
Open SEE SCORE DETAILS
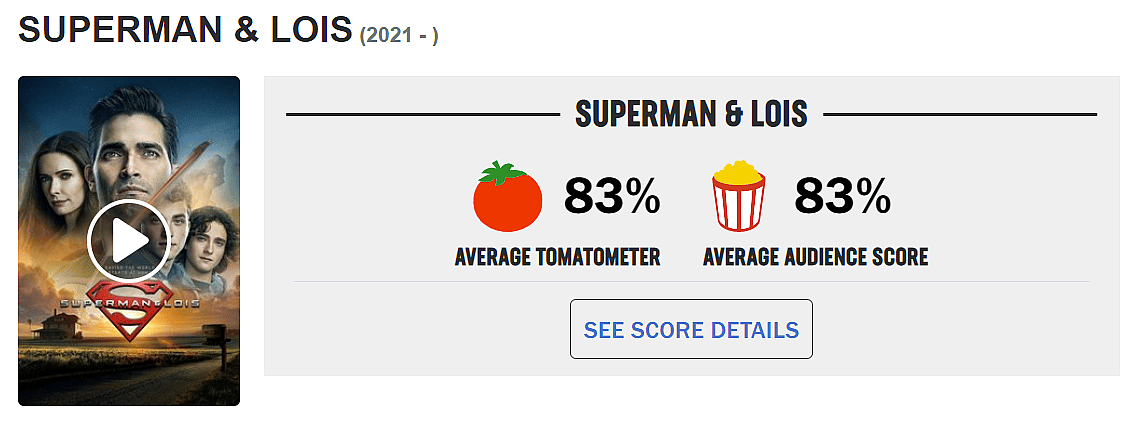coord(691,329)
